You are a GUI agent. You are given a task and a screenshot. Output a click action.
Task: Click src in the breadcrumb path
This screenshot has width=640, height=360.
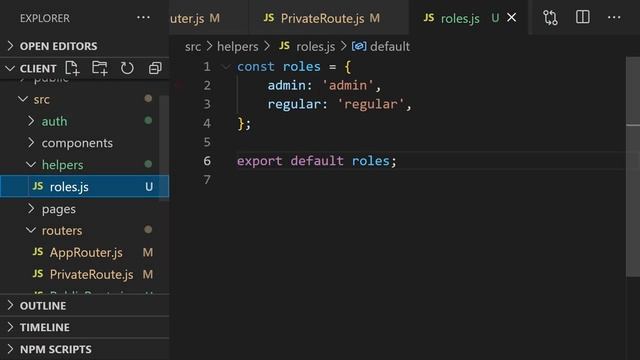click(193, 47)
